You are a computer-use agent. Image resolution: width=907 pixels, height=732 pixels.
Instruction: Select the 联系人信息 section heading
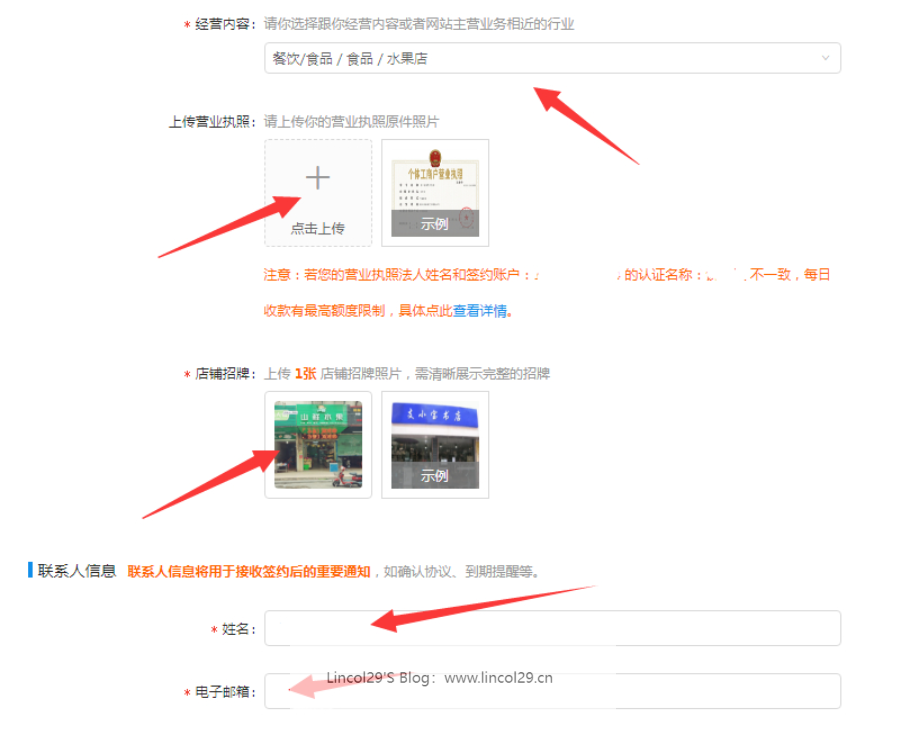click(x=77, y=572)
